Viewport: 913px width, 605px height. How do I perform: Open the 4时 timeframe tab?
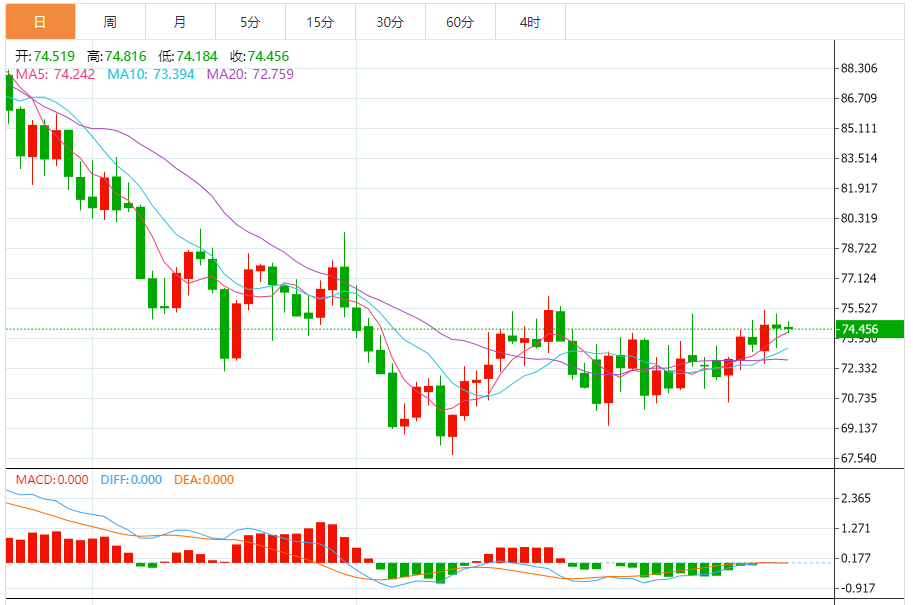pos(530,22)
